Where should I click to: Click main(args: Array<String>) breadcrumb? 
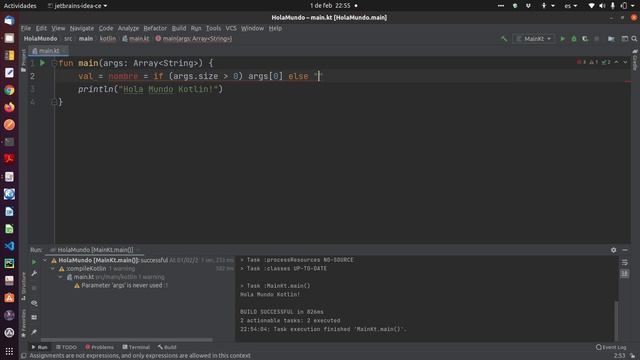193,39
